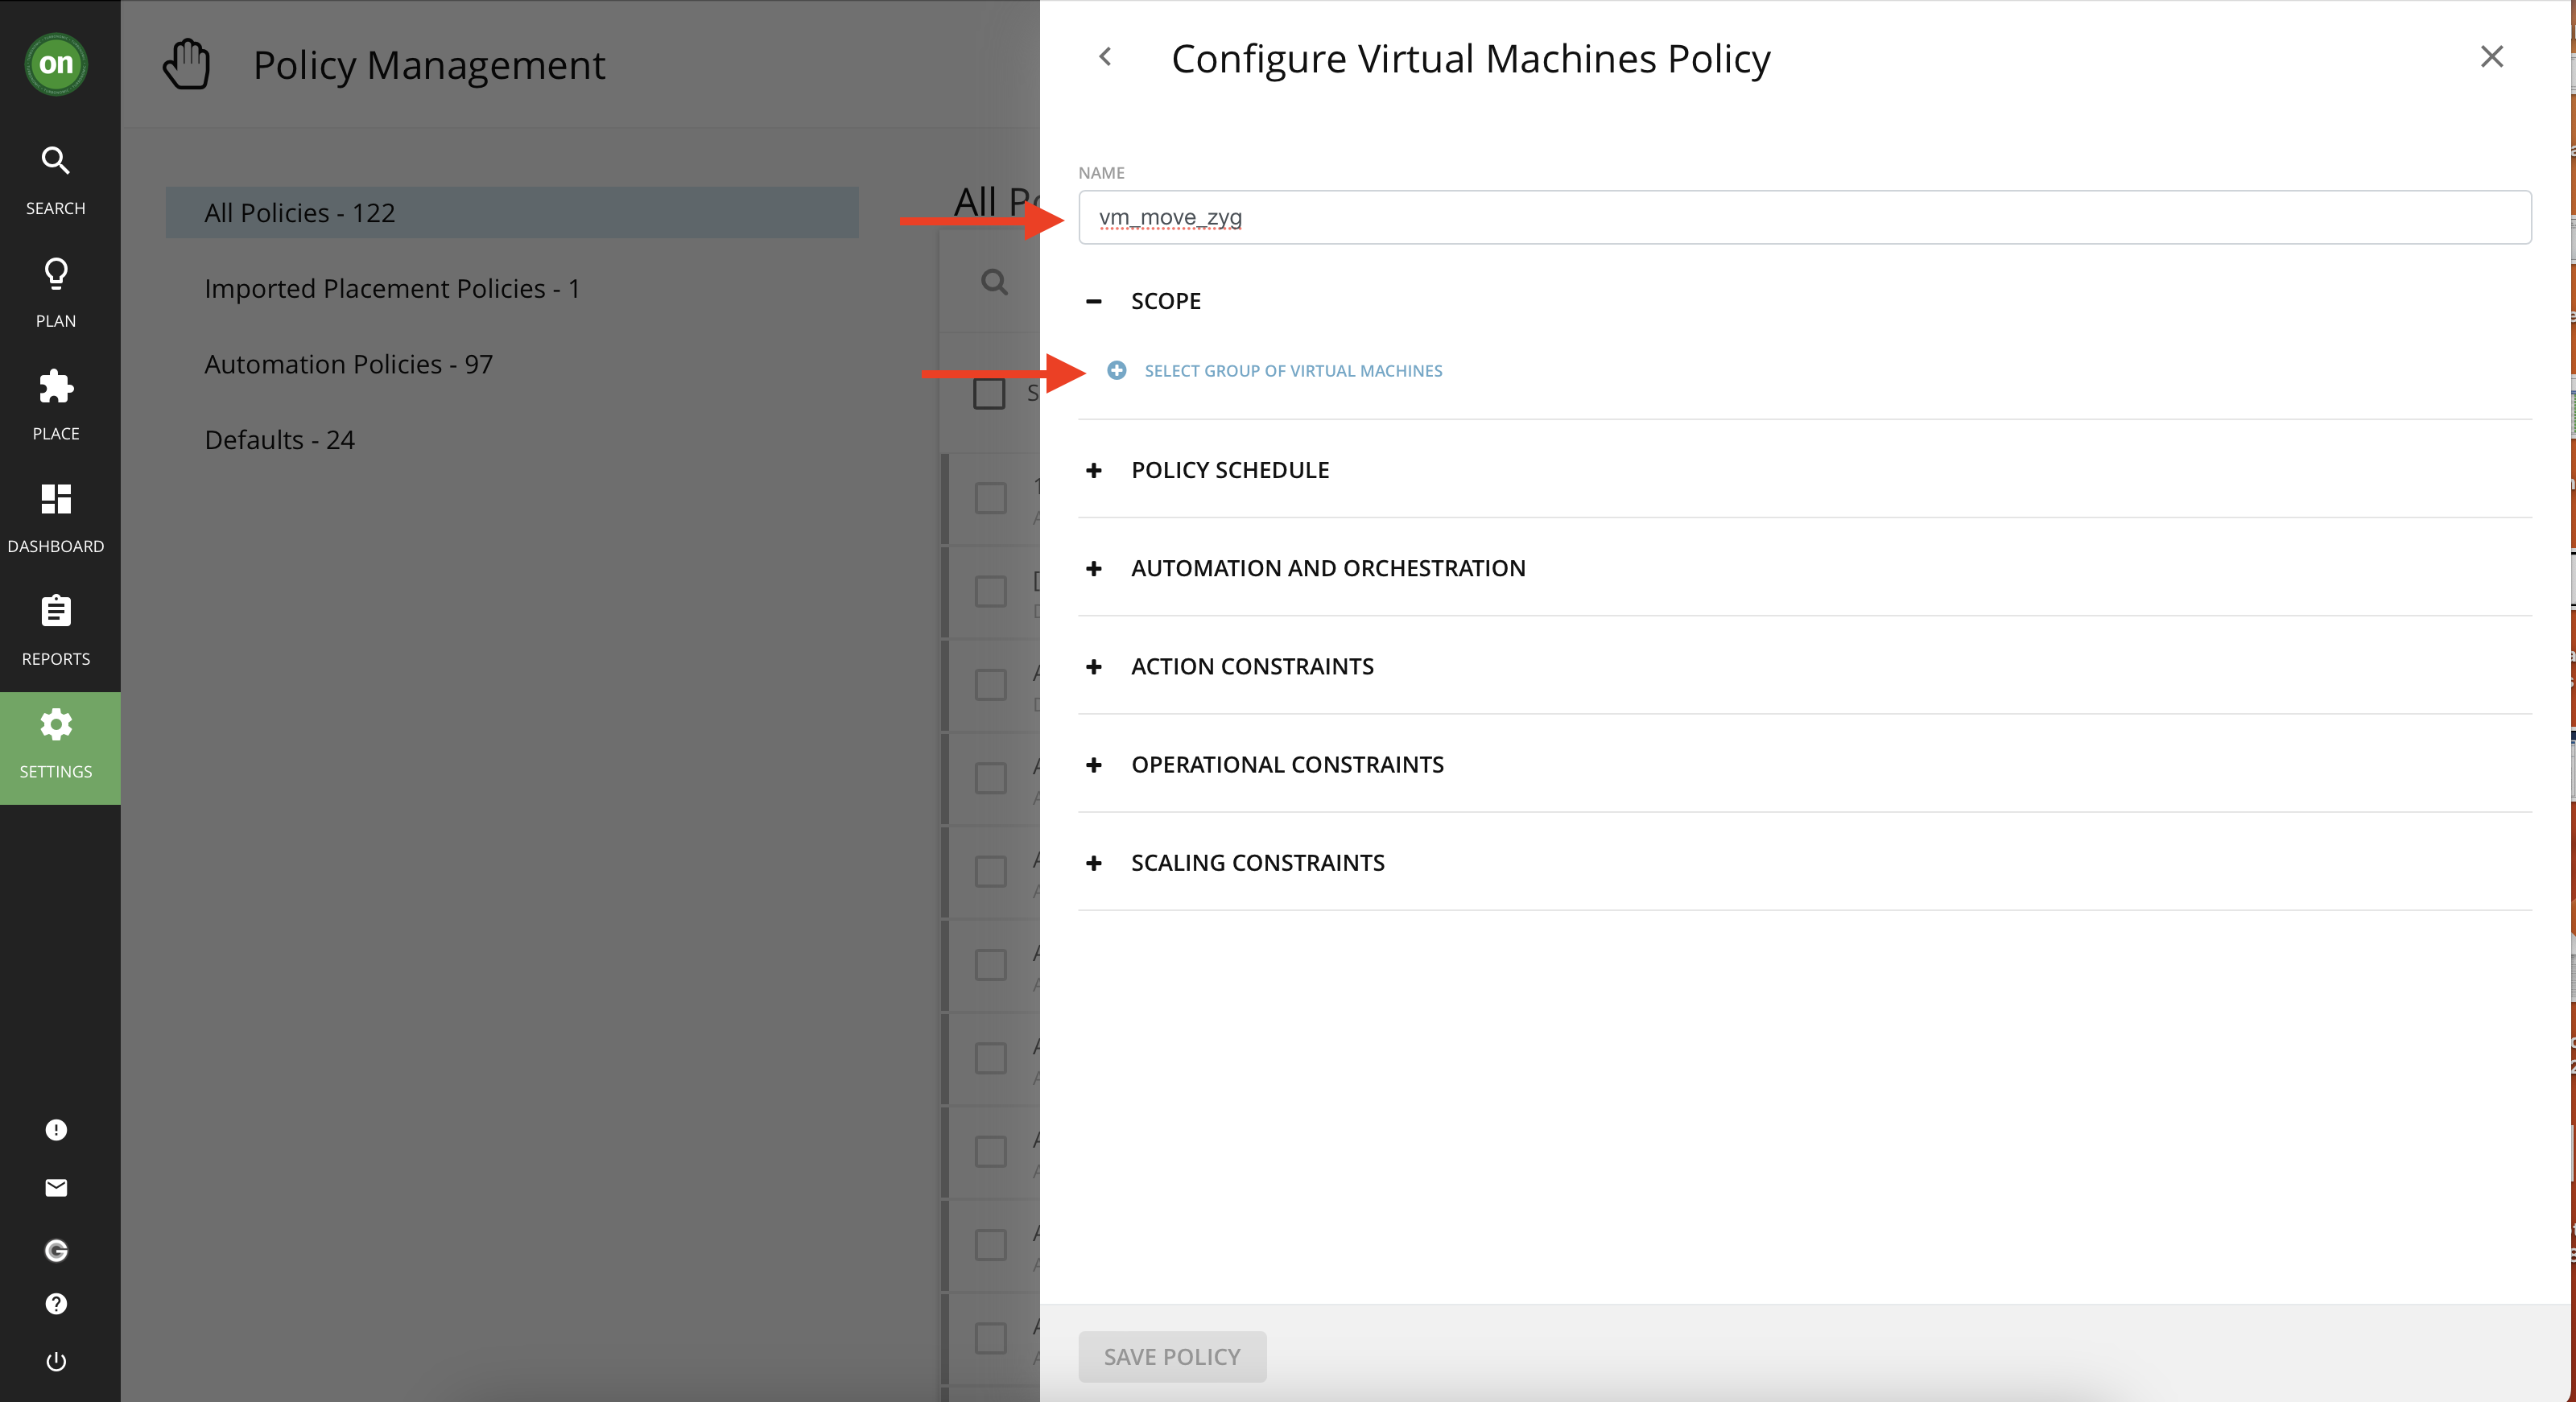2576x1402 pixels.
Task: Click the Configure Virtual Machines Policy heading
Action: (x=1471, y=58)
